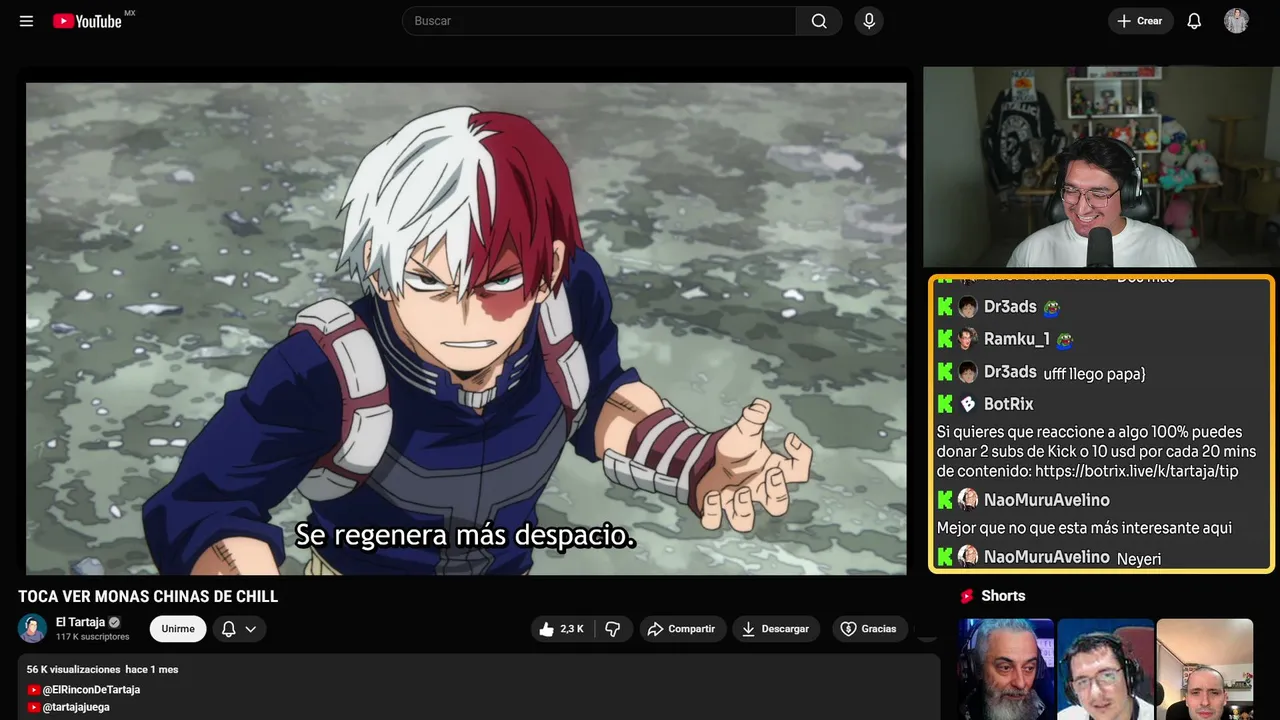
Task: Dislike the video with thumbs-down
Action: (614, 629)
